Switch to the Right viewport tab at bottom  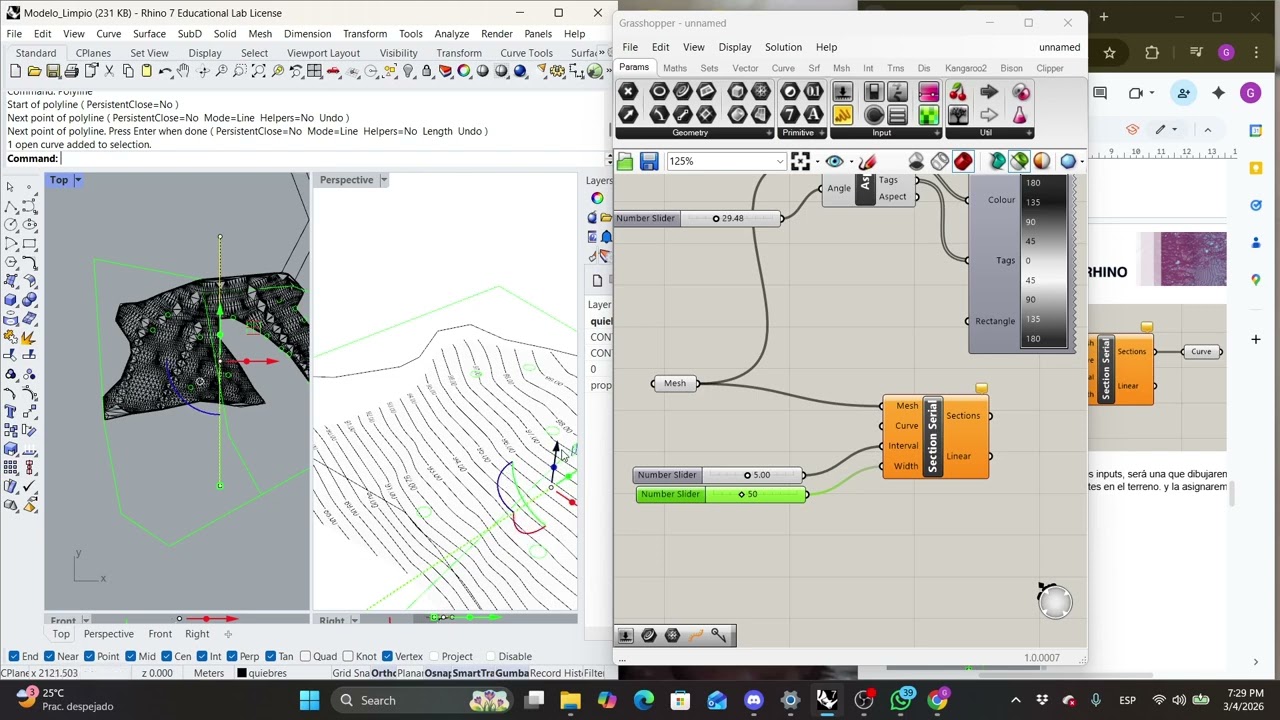coord(197,634)
